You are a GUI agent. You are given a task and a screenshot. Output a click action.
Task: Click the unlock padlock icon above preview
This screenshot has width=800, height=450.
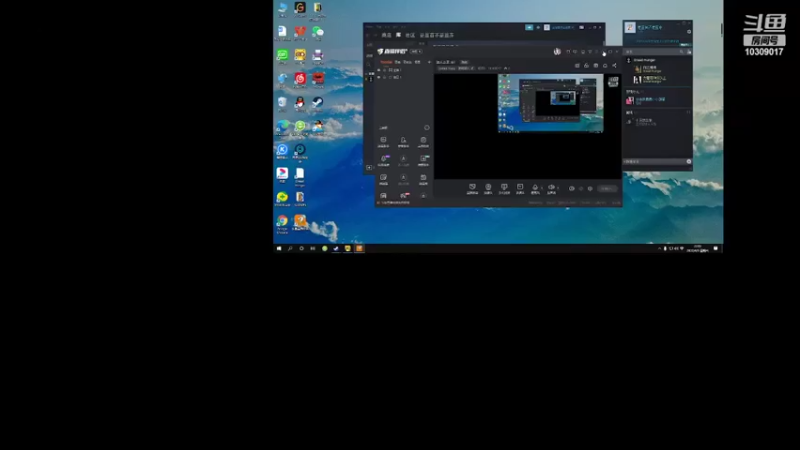tap(586, 65)
